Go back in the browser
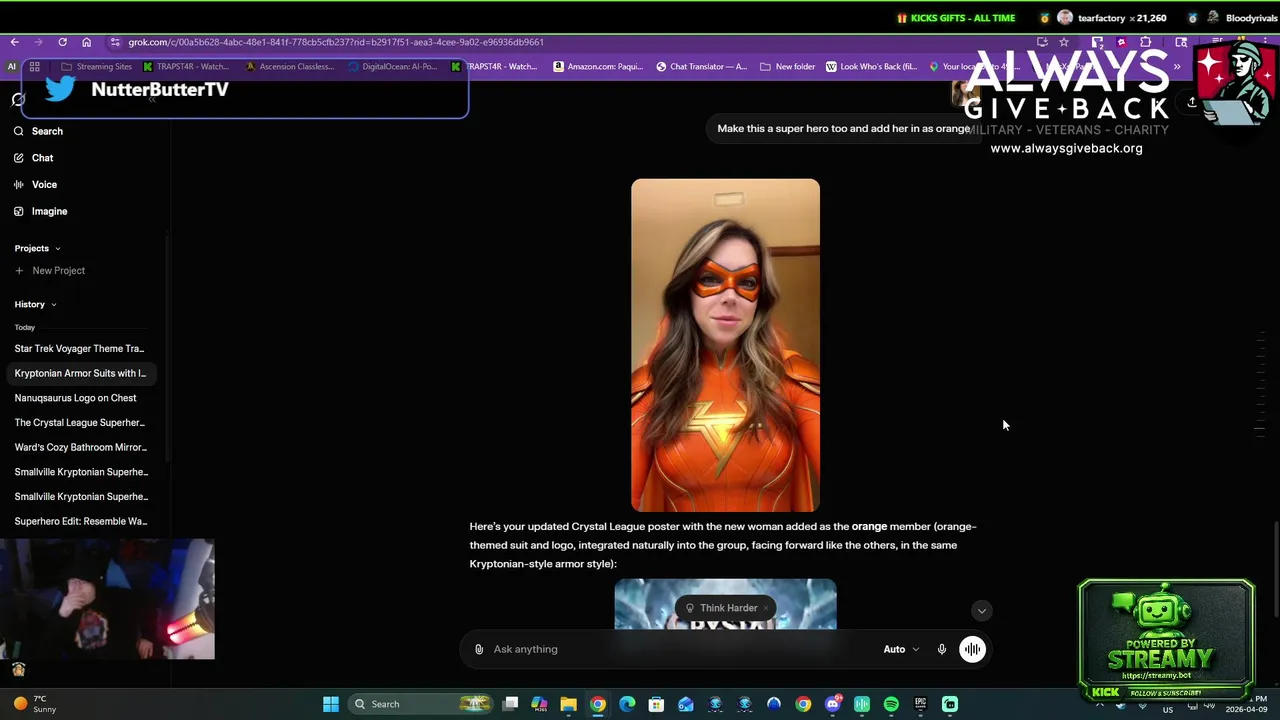 [14, 42]
